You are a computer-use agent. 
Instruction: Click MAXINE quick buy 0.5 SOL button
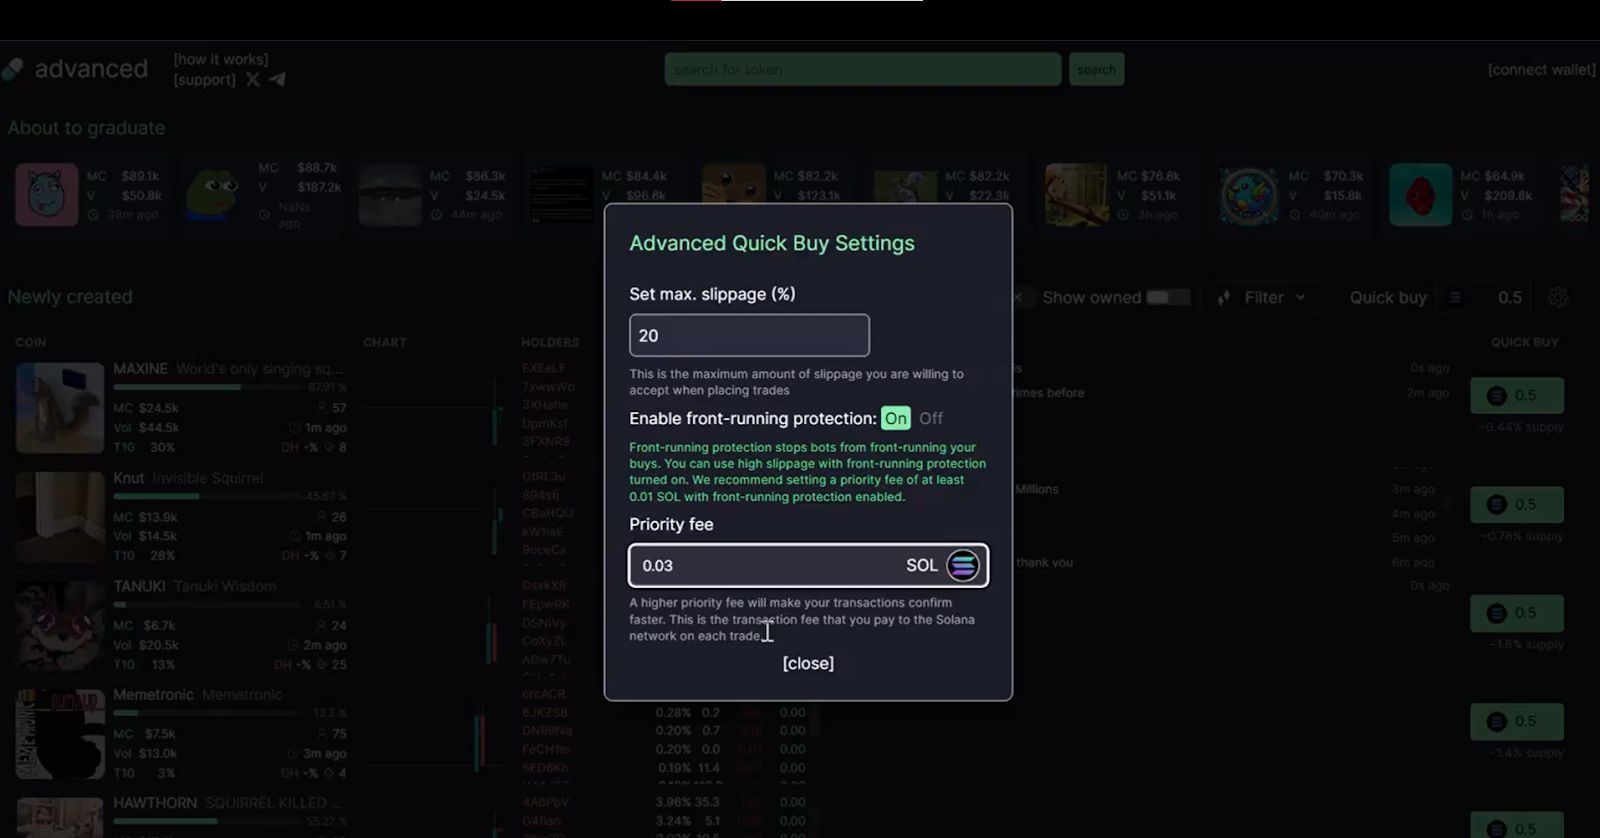click(x=1517, y=396)
